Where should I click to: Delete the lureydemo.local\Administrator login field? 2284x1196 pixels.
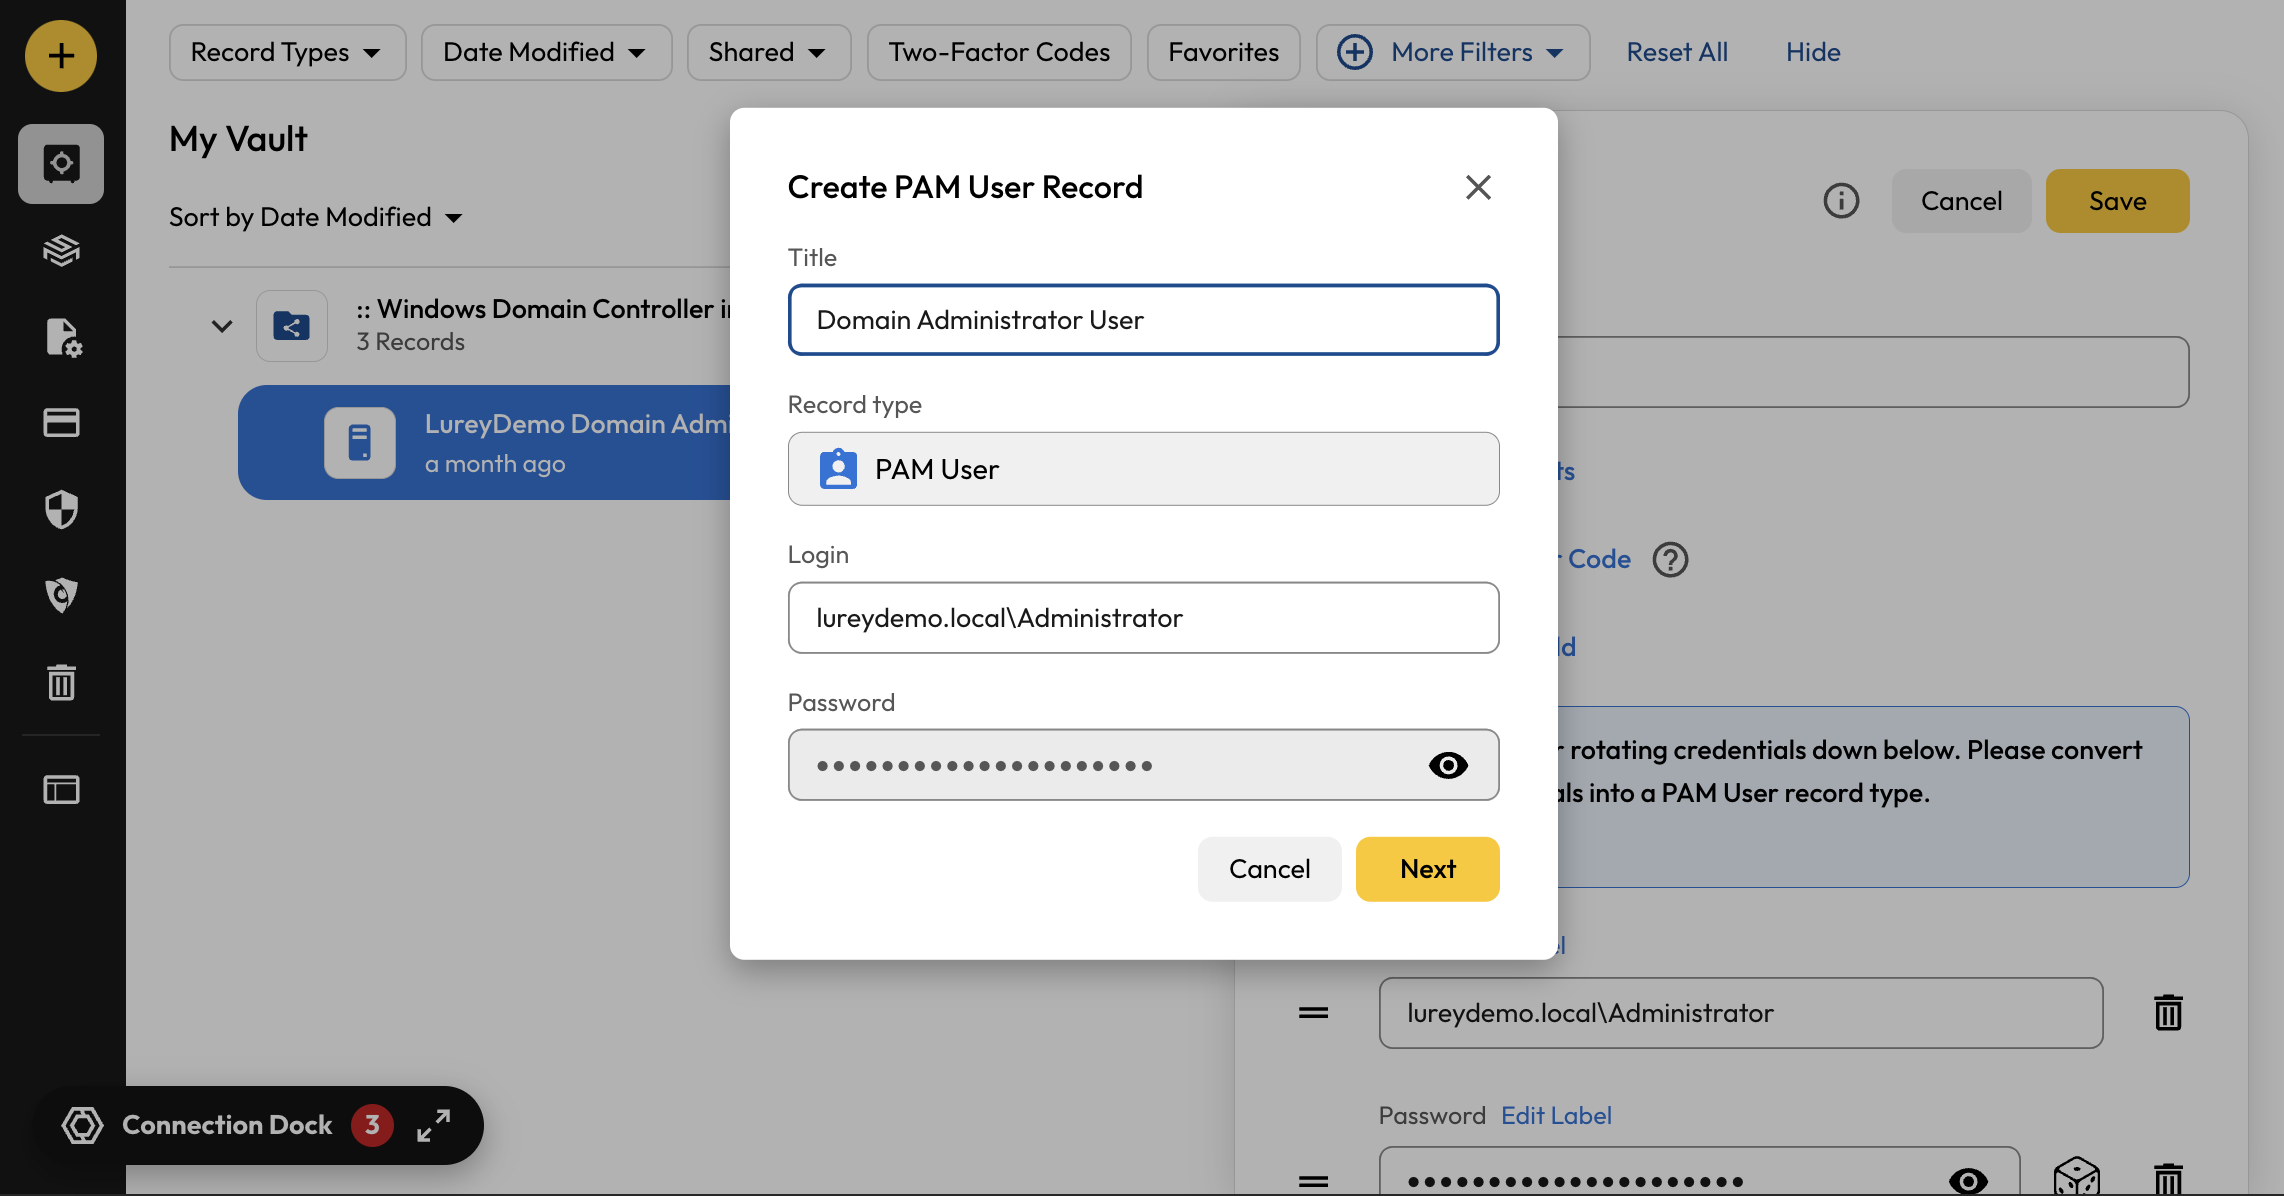[2168, 1013]
